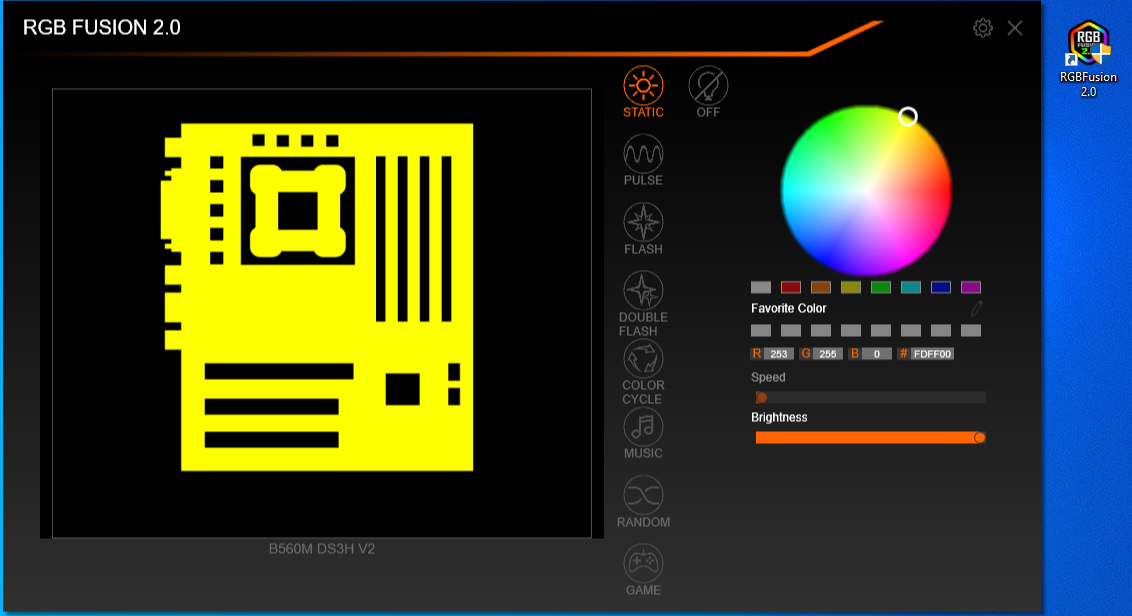Close the RGB Fusion window
The image size is (1132, 616).
click(x=1014, y=28)
